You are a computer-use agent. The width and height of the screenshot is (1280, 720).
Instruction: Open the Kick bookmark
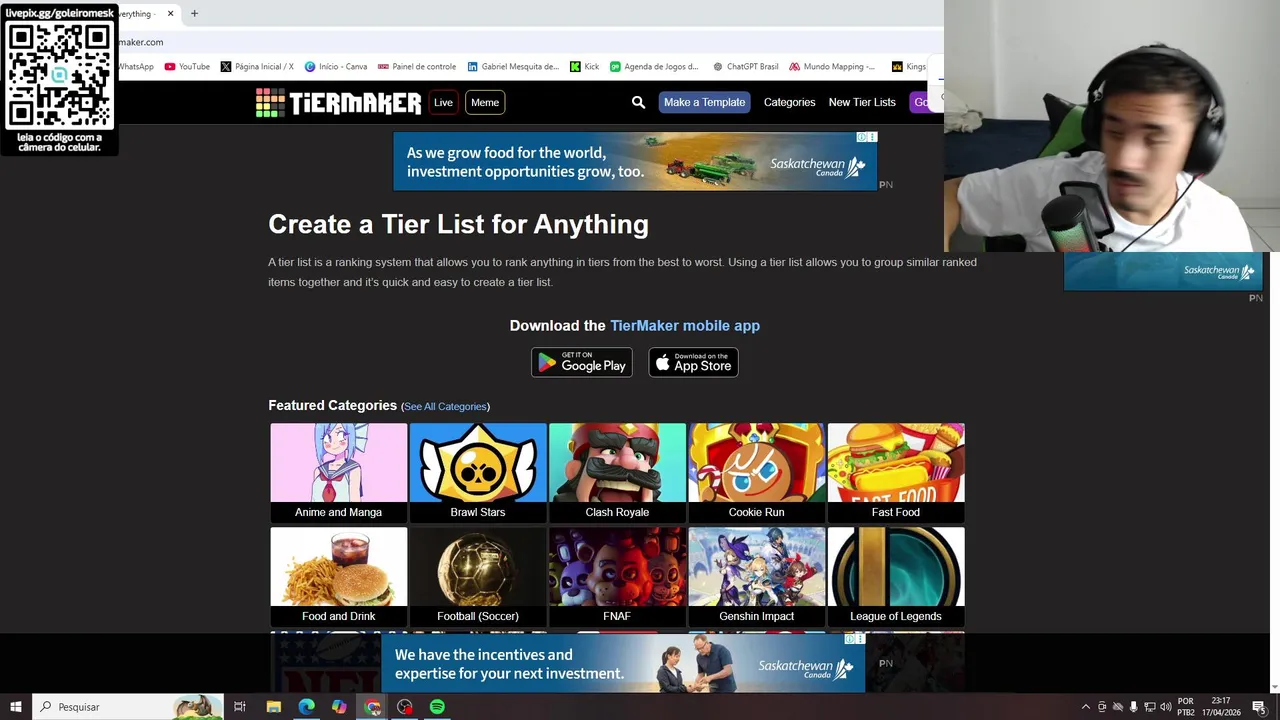pos(585,67)
